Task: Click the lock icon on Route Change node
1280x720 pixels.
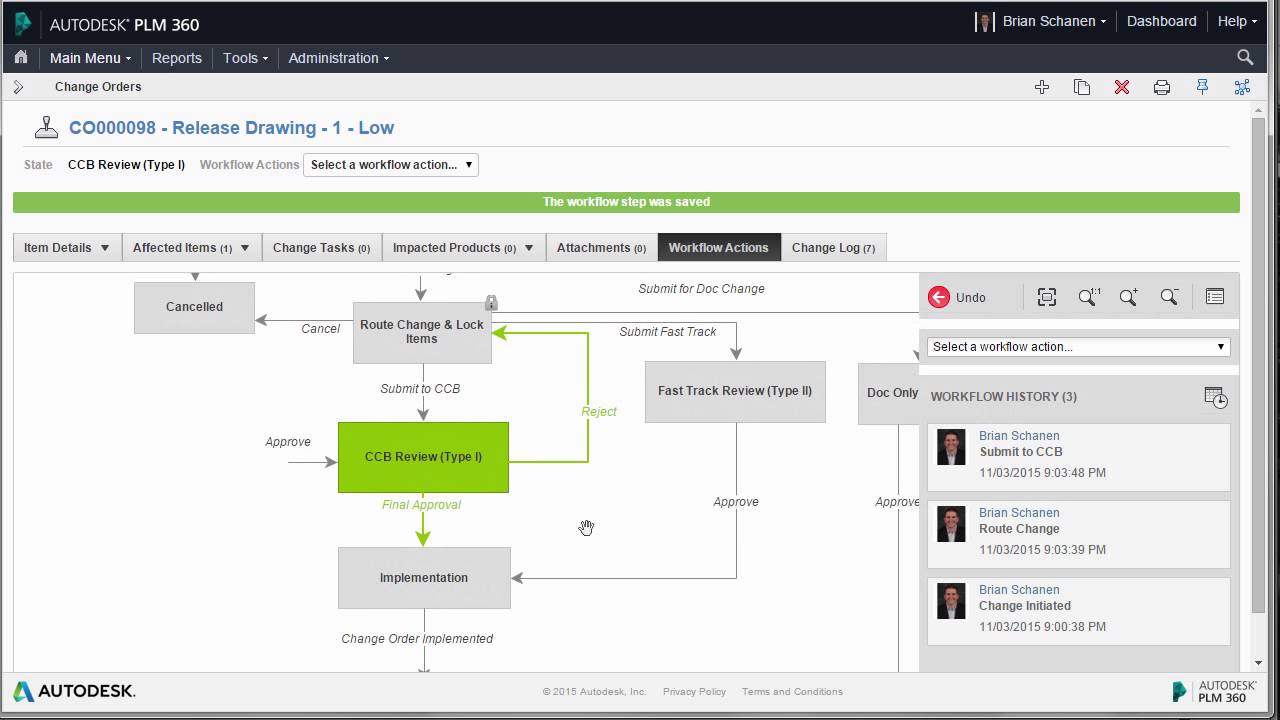Action: 491,302
